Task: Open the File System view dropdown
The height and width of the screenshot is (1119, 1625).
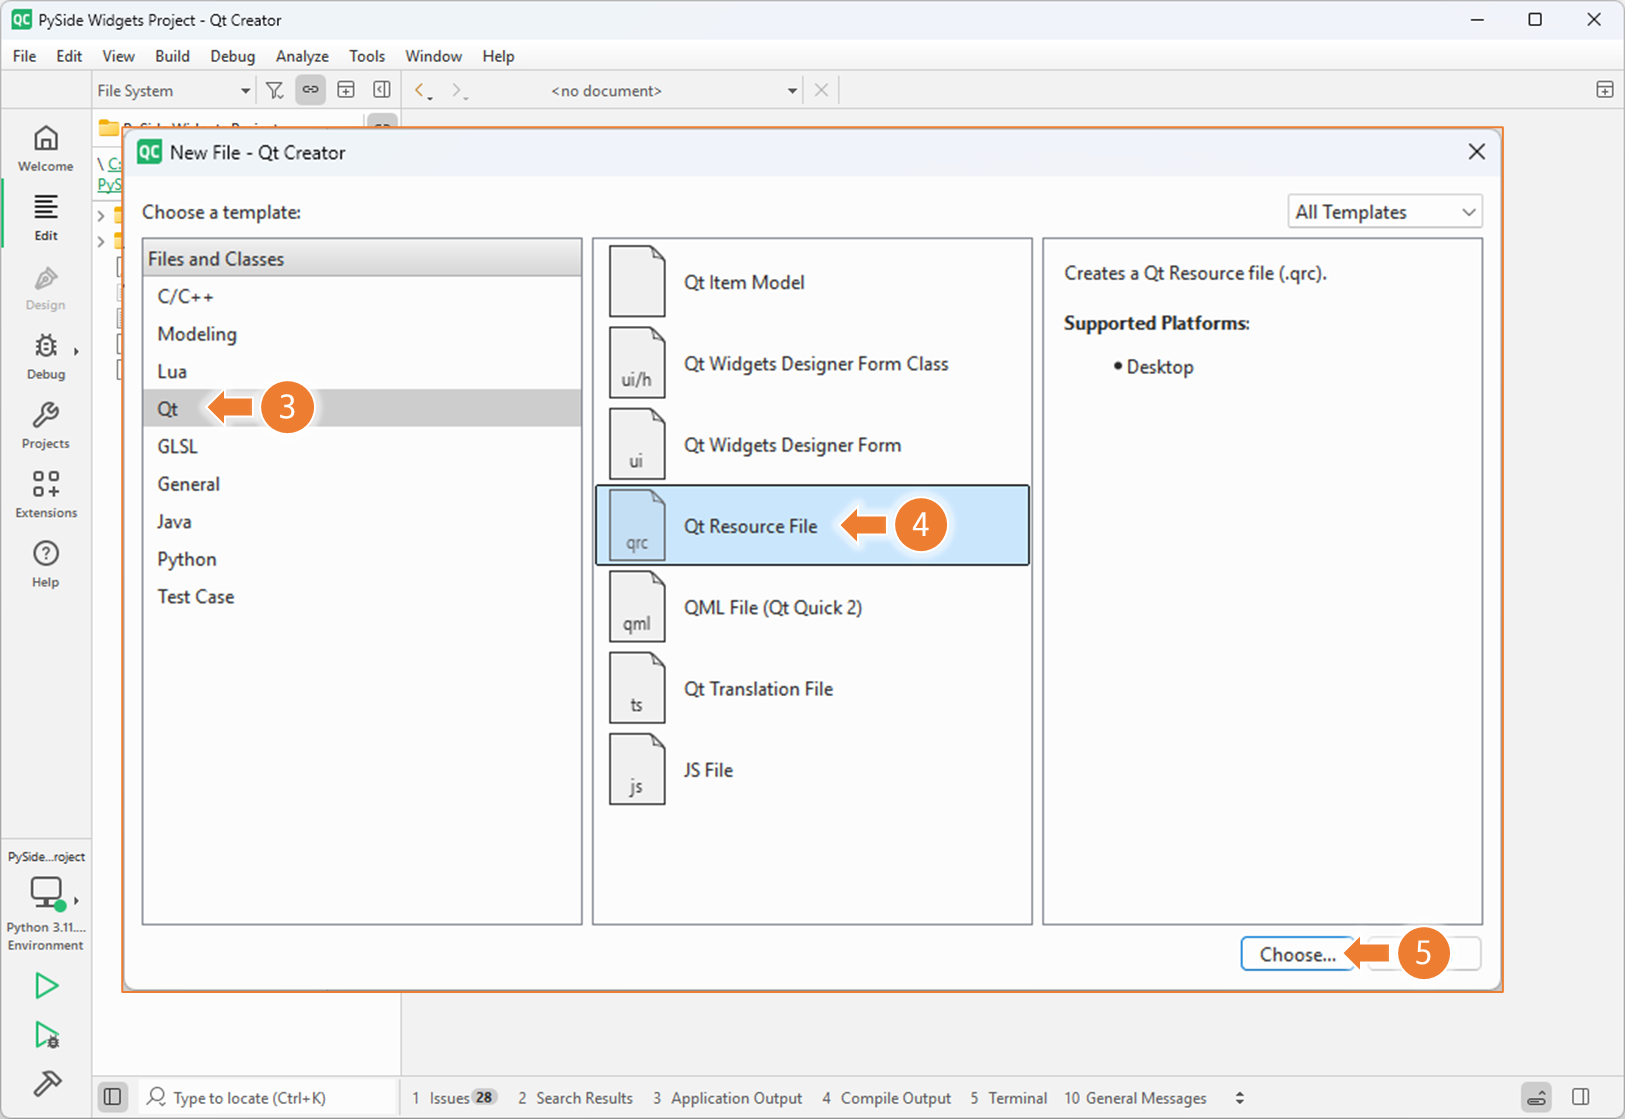Action: click(173, 90)
